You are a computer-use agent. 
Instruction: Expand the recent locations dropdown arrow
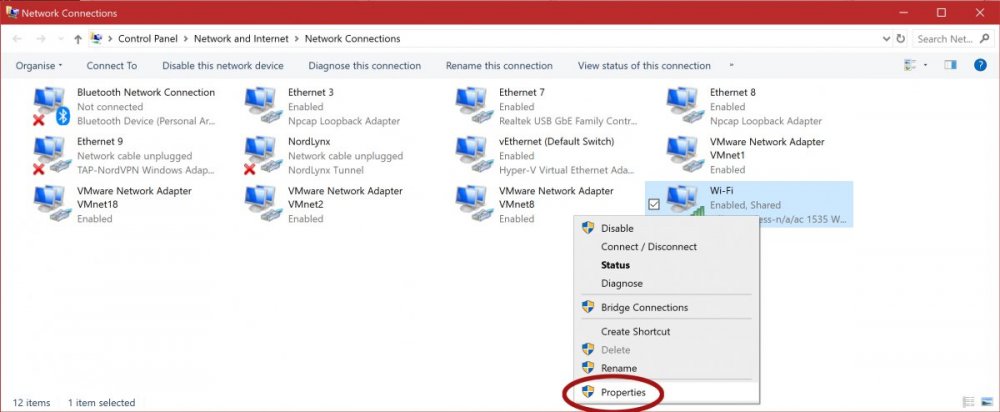[60, 39]
